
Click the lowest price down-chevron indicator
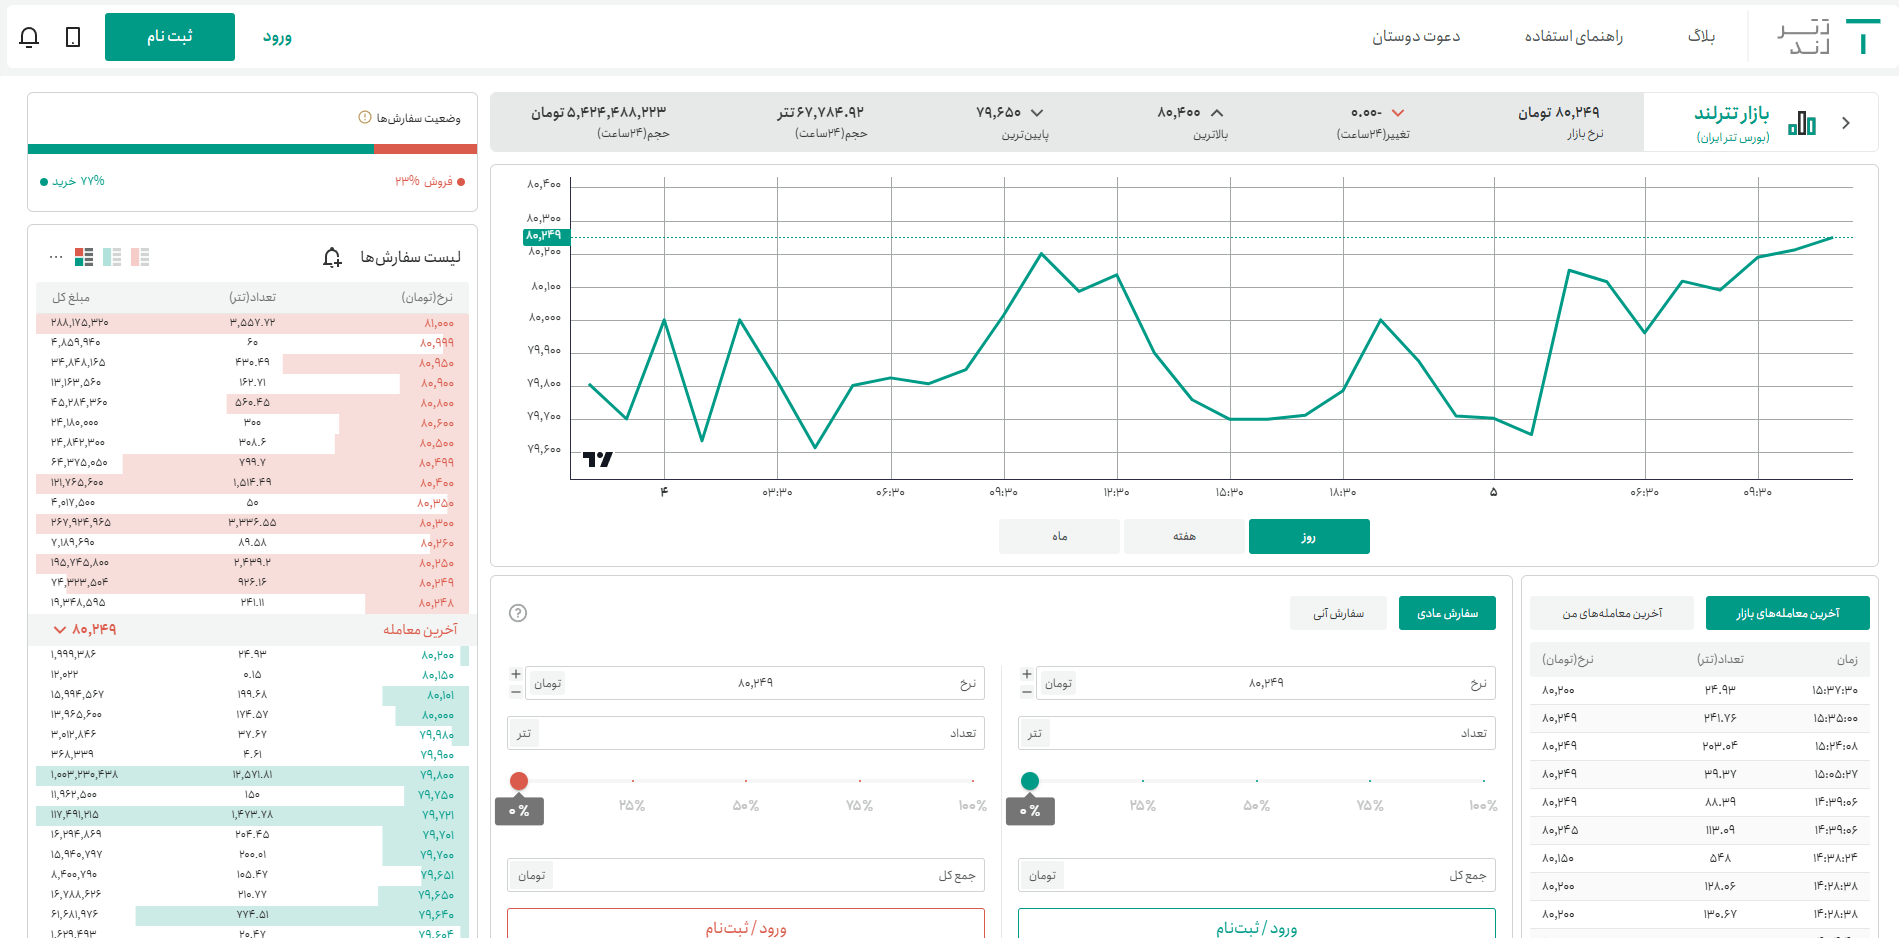[1037, 113]
